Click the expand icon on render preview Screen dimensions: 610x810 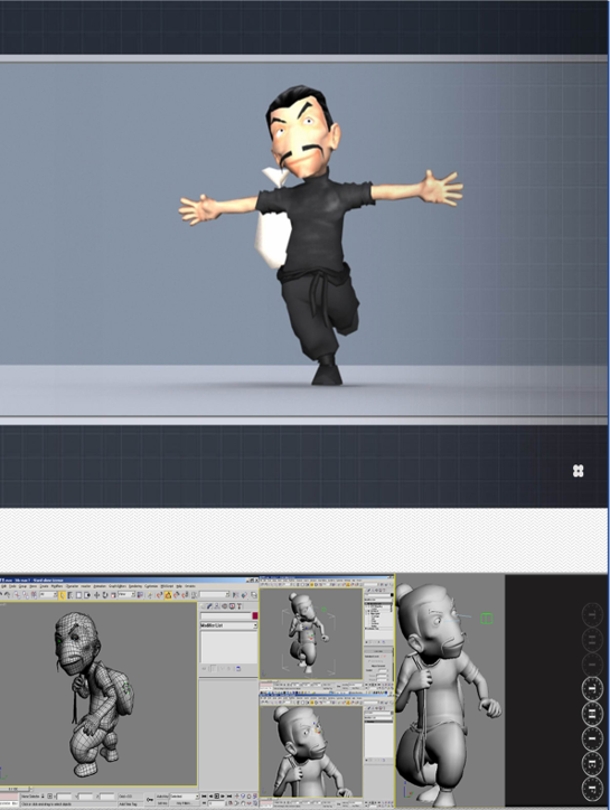click(578, 471)
